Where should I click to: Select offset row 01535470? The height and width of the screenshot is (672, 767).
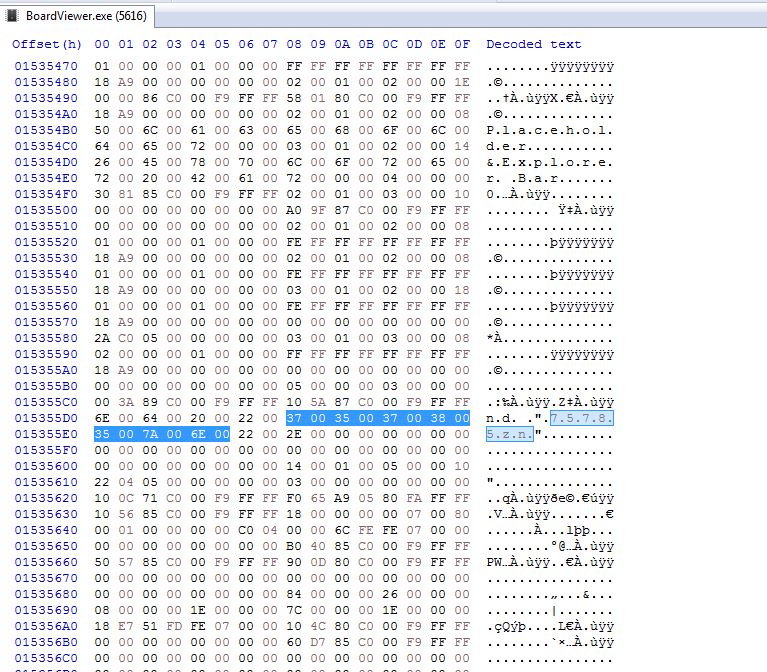click(x=46, y=66)
